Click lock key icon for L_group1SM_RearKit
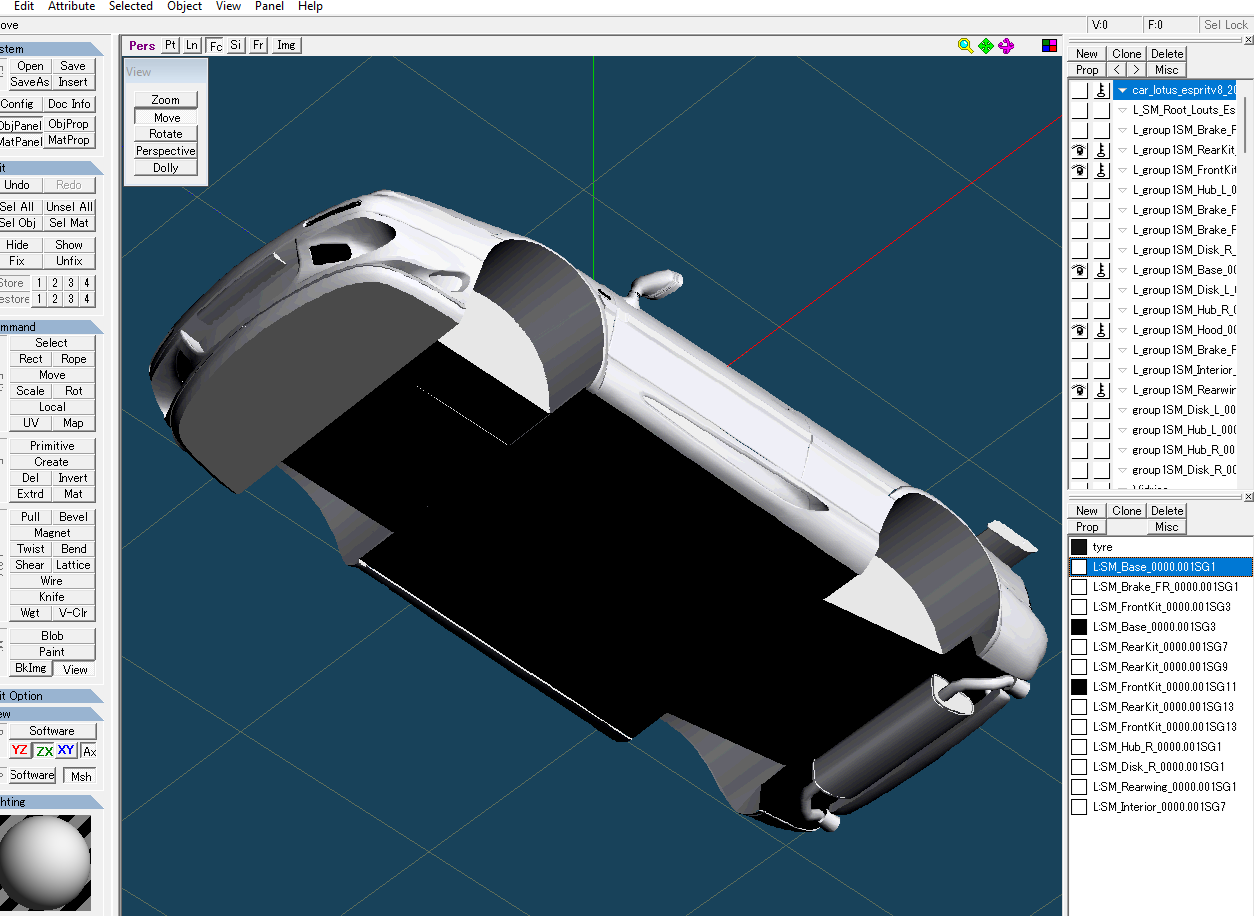This screenshot has width=1254, height=916. 1101,150
